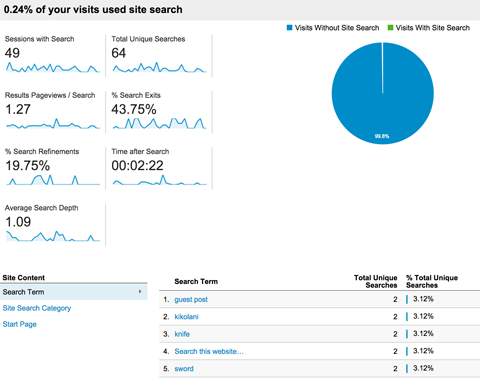Click the Time after Search sparkline chart
This screenshot has width=480, height=378.
pos(160,180)
